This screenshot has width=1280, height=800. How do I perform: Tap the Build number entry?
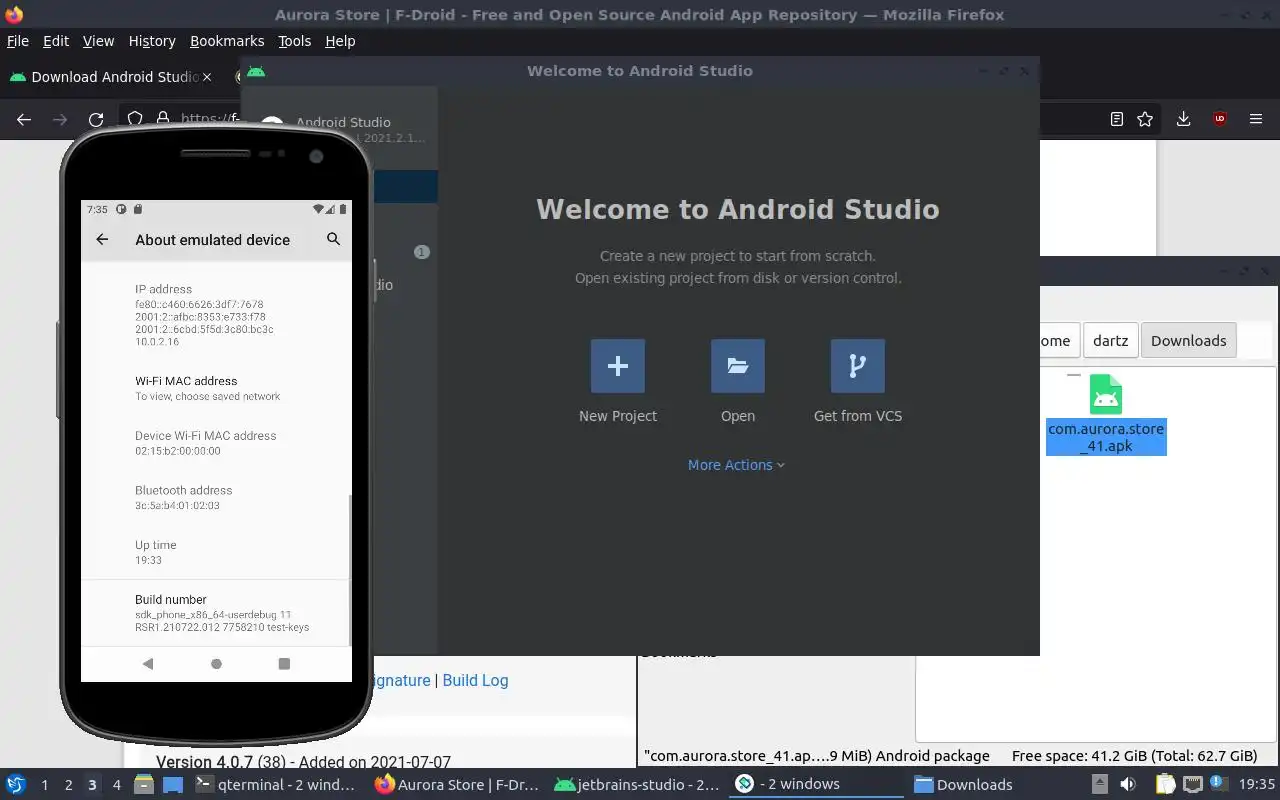216,613
